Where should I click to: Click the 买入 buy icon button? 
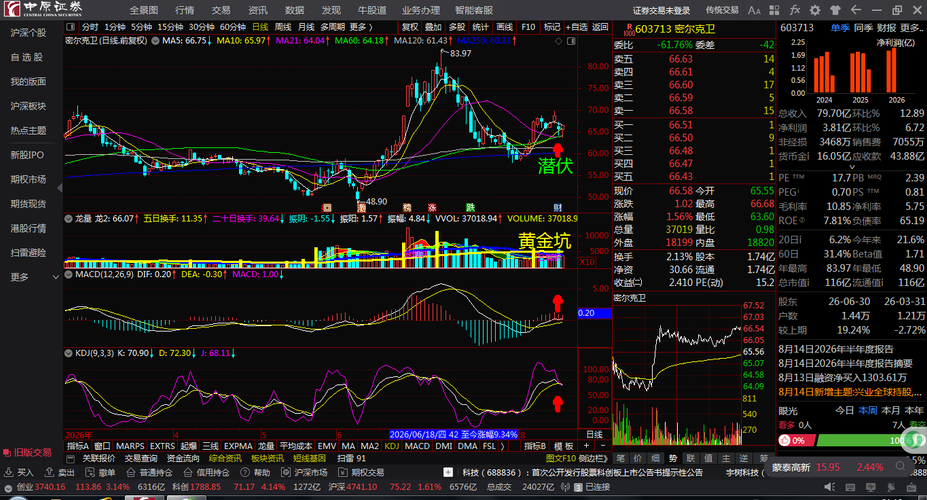pos(19,472)
